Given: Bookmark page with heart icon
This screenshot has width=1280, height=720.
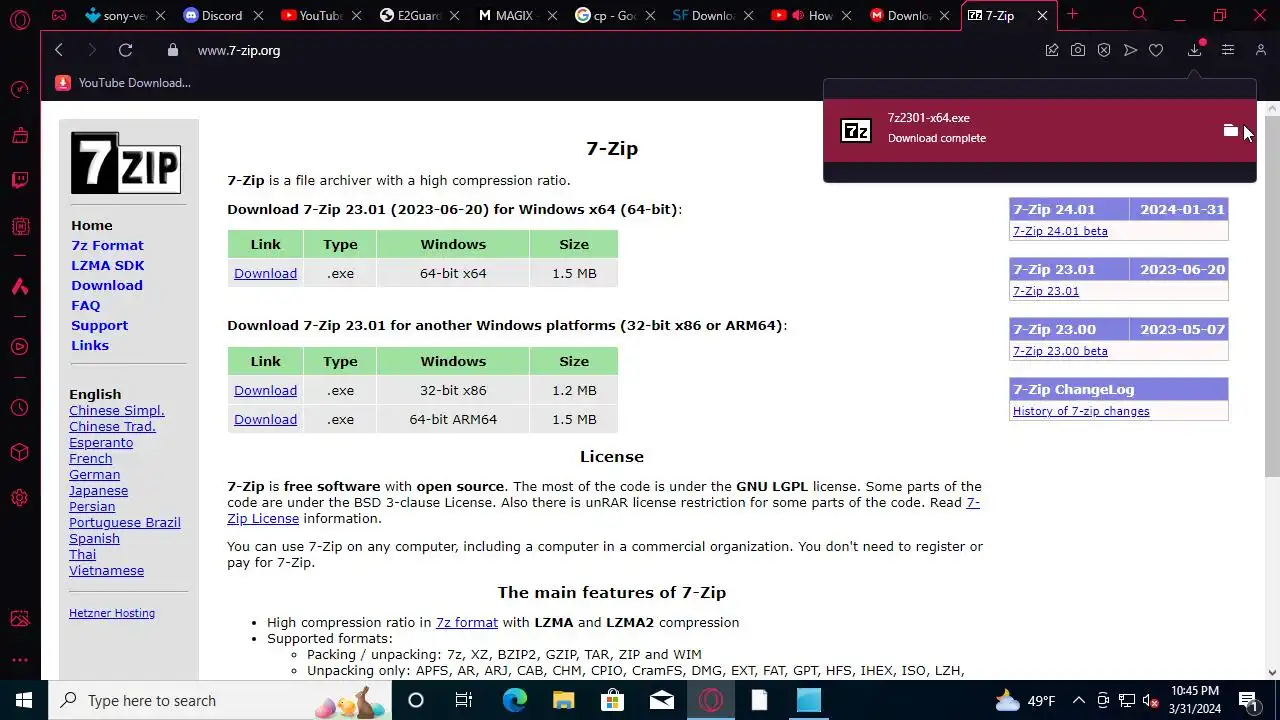Looking at the screenshot, I should point(1156,50).
